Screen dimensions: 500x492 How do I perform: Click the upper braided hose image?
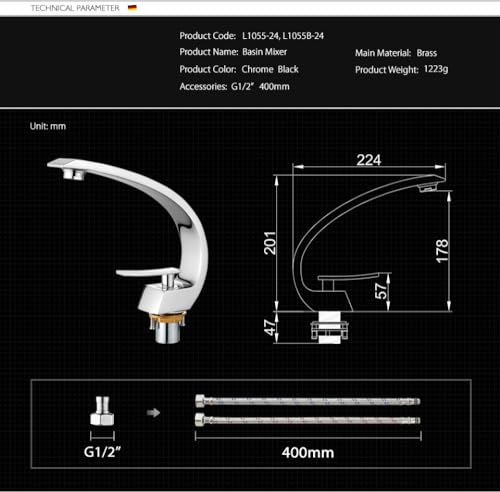tap(308, 401)
